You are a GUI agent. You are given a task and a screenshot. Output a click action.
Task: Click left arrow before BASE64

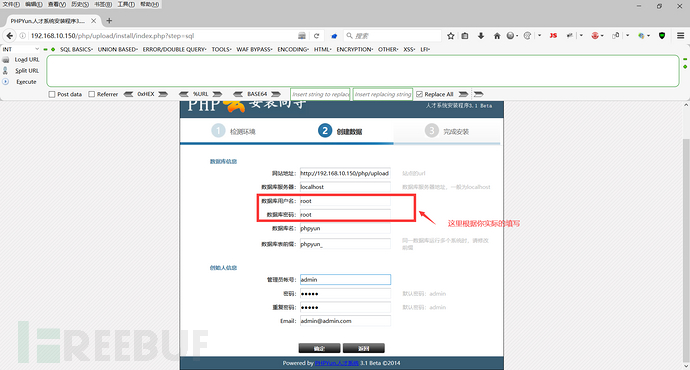[238, 94]
